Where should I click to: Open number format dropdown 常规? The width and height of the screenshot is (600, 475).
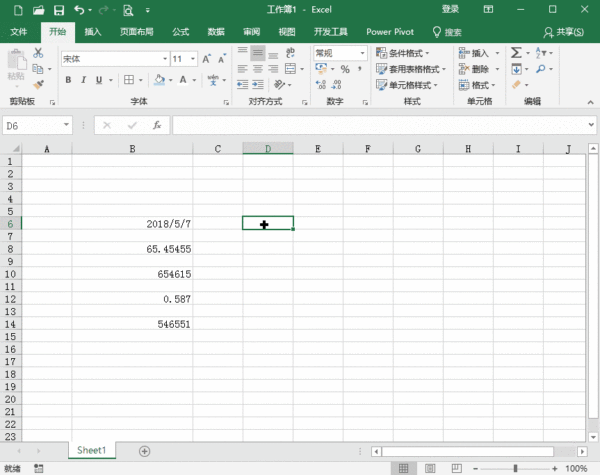[x=362, y=53]
